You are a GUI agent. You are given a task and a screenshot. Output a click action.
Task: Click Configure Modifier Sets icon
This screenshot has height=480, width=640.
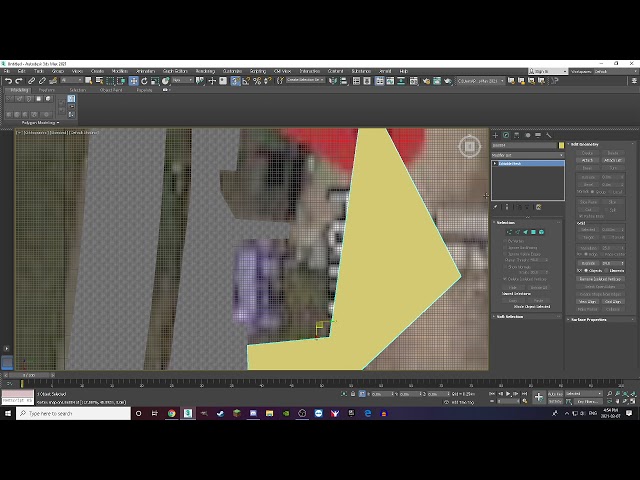point(539,207)
